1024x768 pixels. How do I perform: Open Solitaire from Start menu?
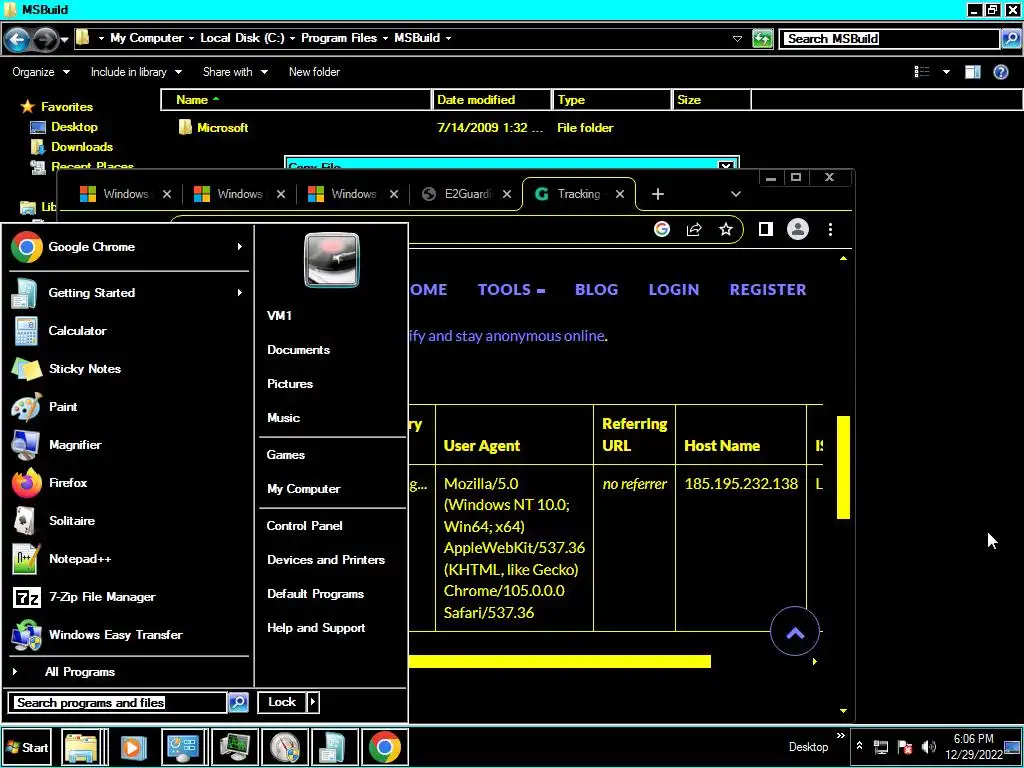(x=128, y=521)
